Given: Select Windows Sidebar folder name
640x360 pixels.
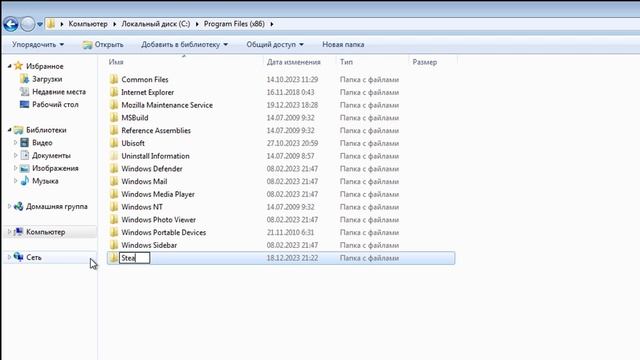Looking at the screenshot, I should point(149,245).
